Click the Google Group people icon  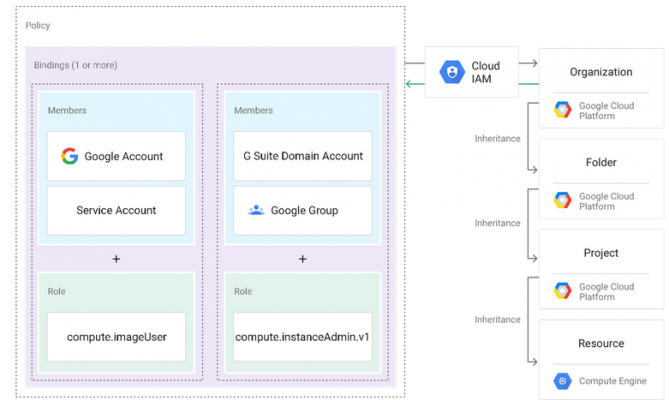pyautogui.click(x=256, y=210)
